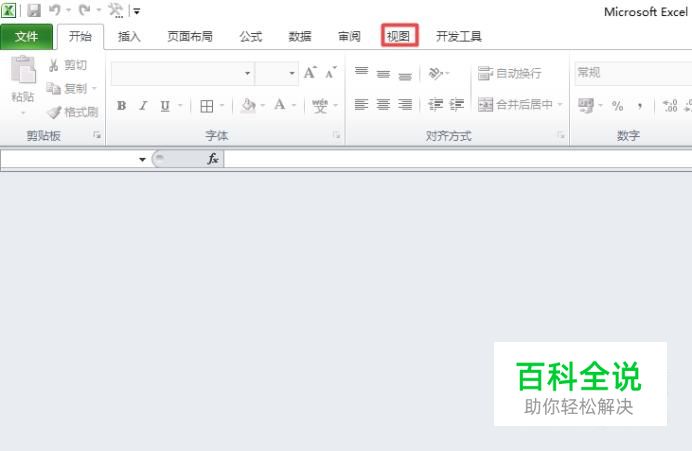Open the font size dropdown
The height and width of the screenshot is (451, 692).
point(292,73)
